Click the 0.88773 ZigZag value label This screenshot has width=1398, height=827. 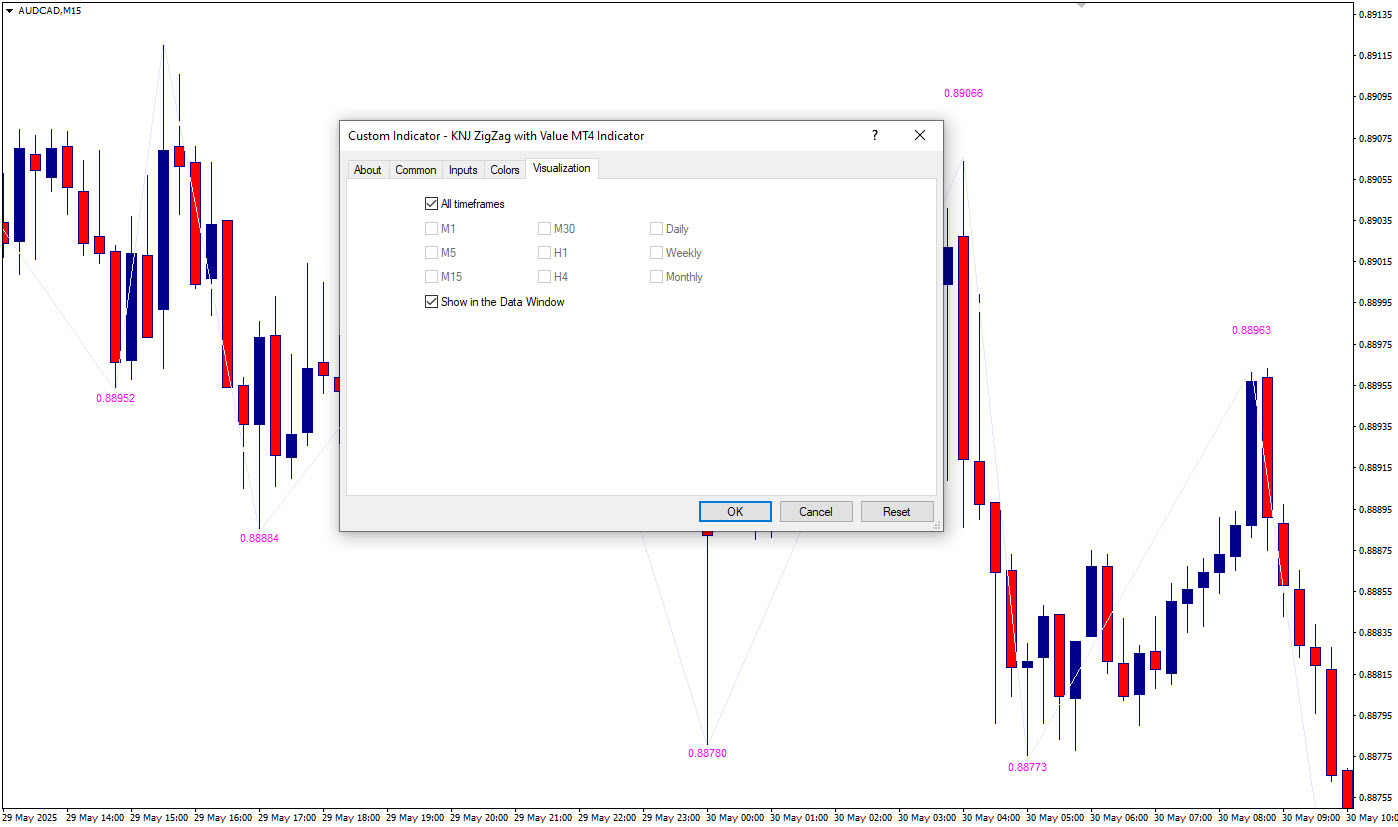point(1027,768)
